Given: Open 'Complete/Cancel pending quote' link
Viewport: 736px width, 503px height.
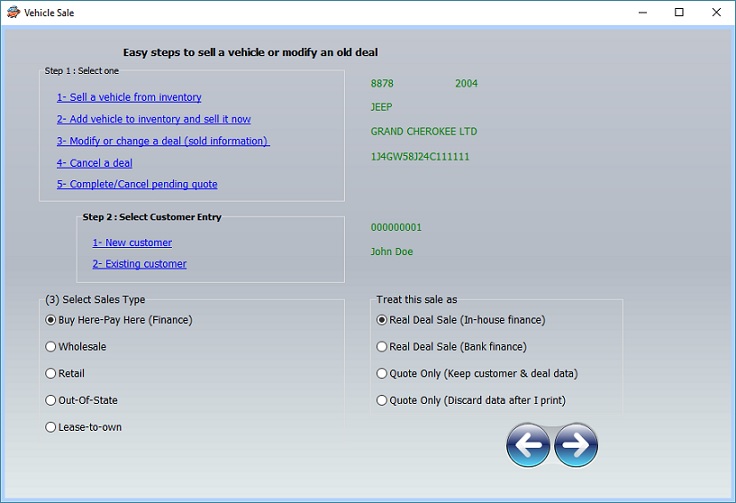Looking at the screenshot, I should pyautogui.click(x=137, y=184).
